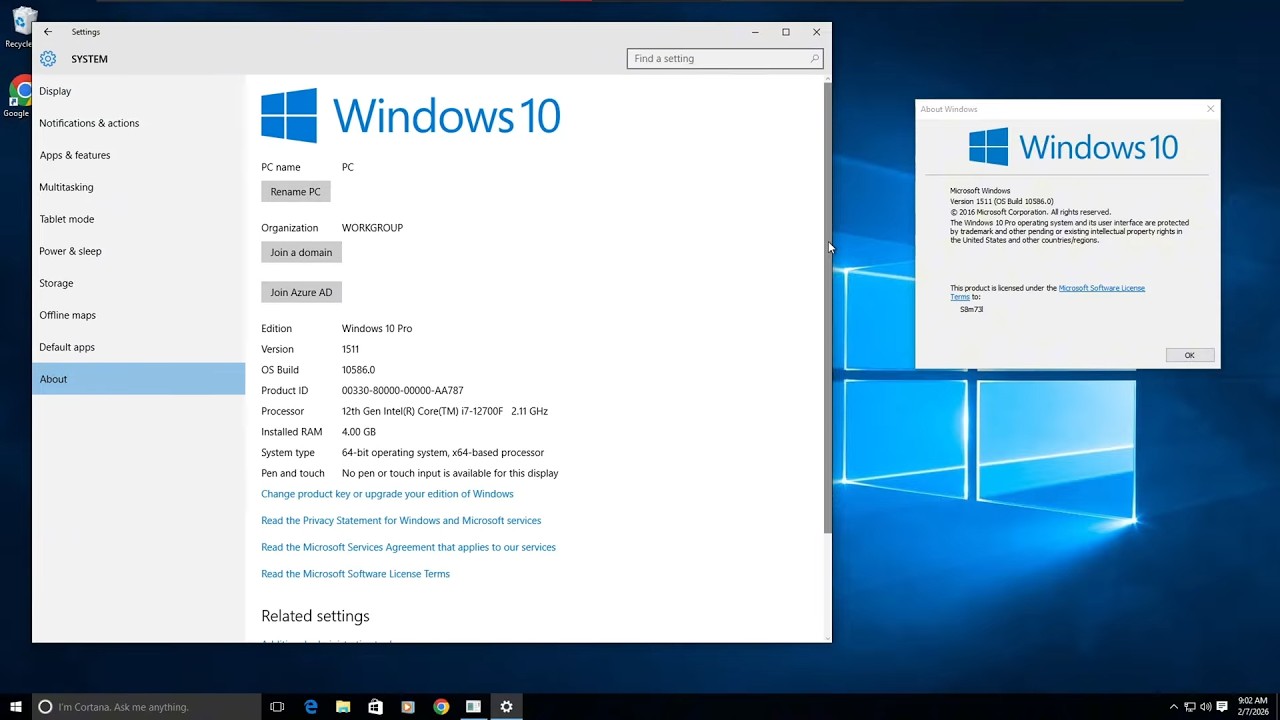Viewport: 1280px width, 720px height.
Task: Open Default apps settings
Action: (x=138, y=347)
